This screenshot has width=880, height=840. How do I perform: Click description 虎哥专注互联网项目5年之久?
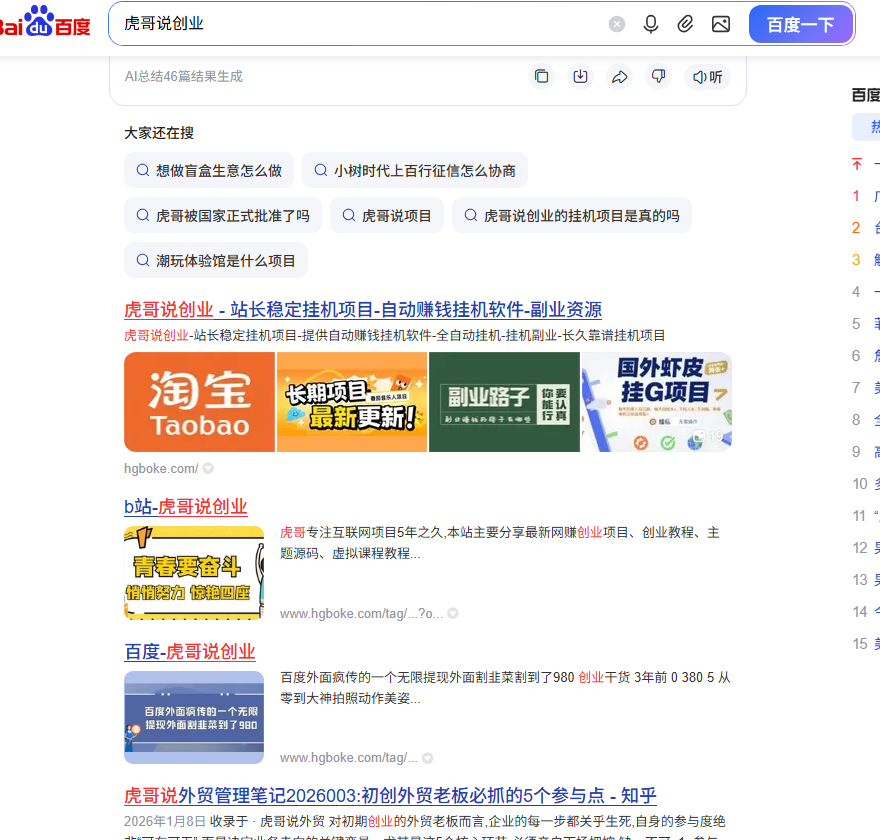(499, 543)
